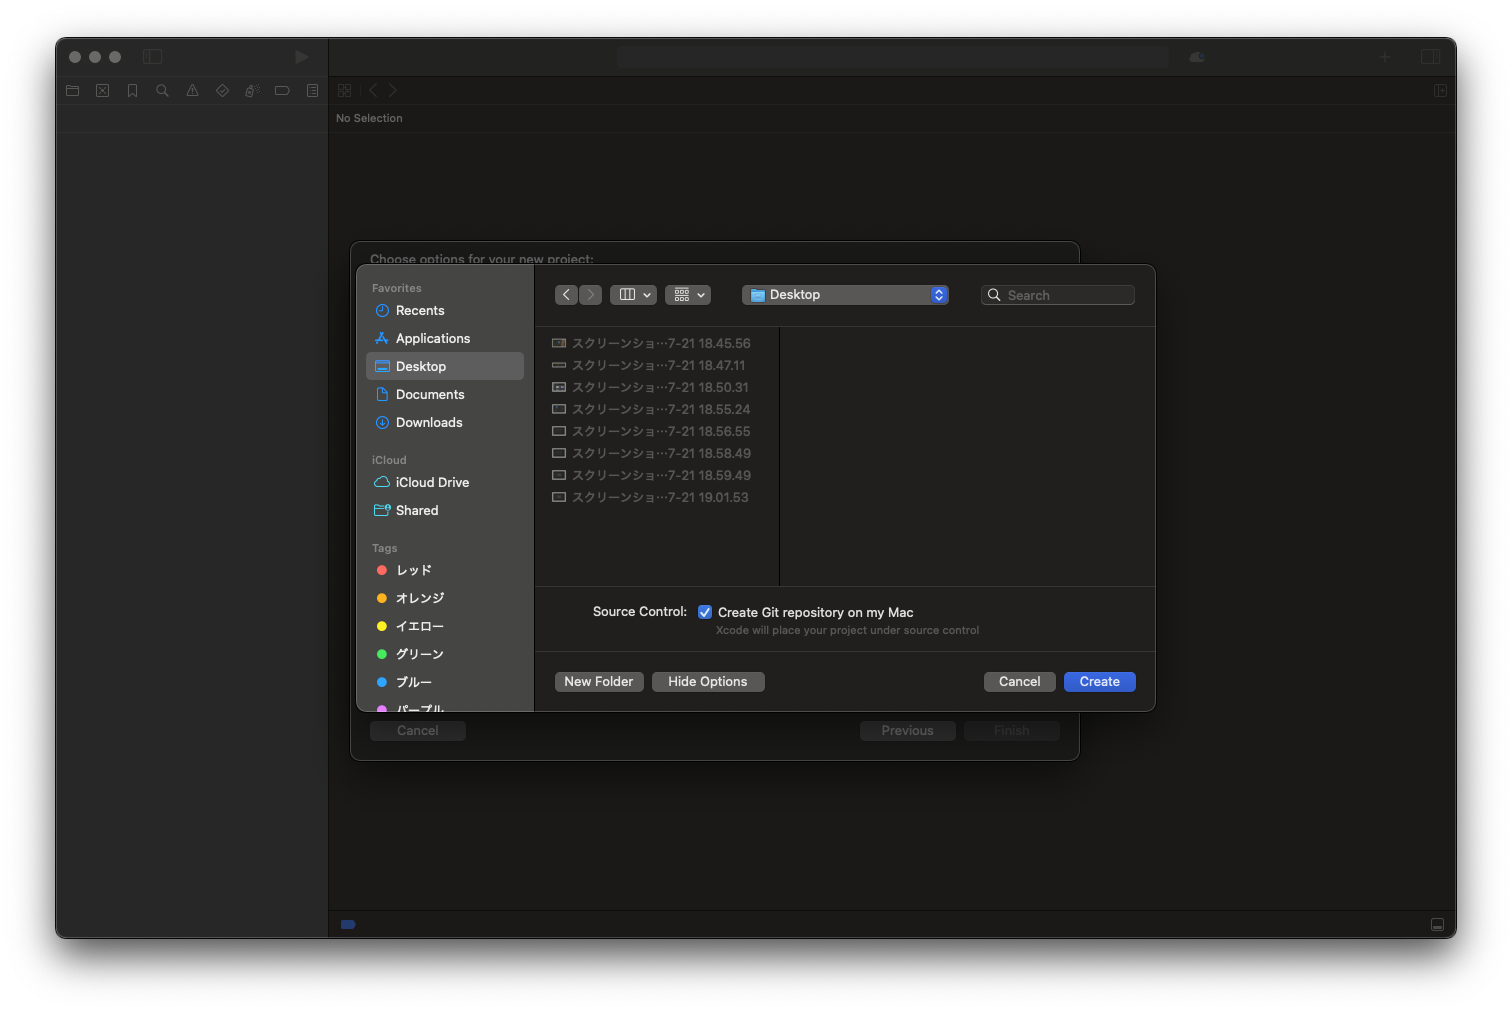Select the レッド red tag swatch

pos(382,569)
